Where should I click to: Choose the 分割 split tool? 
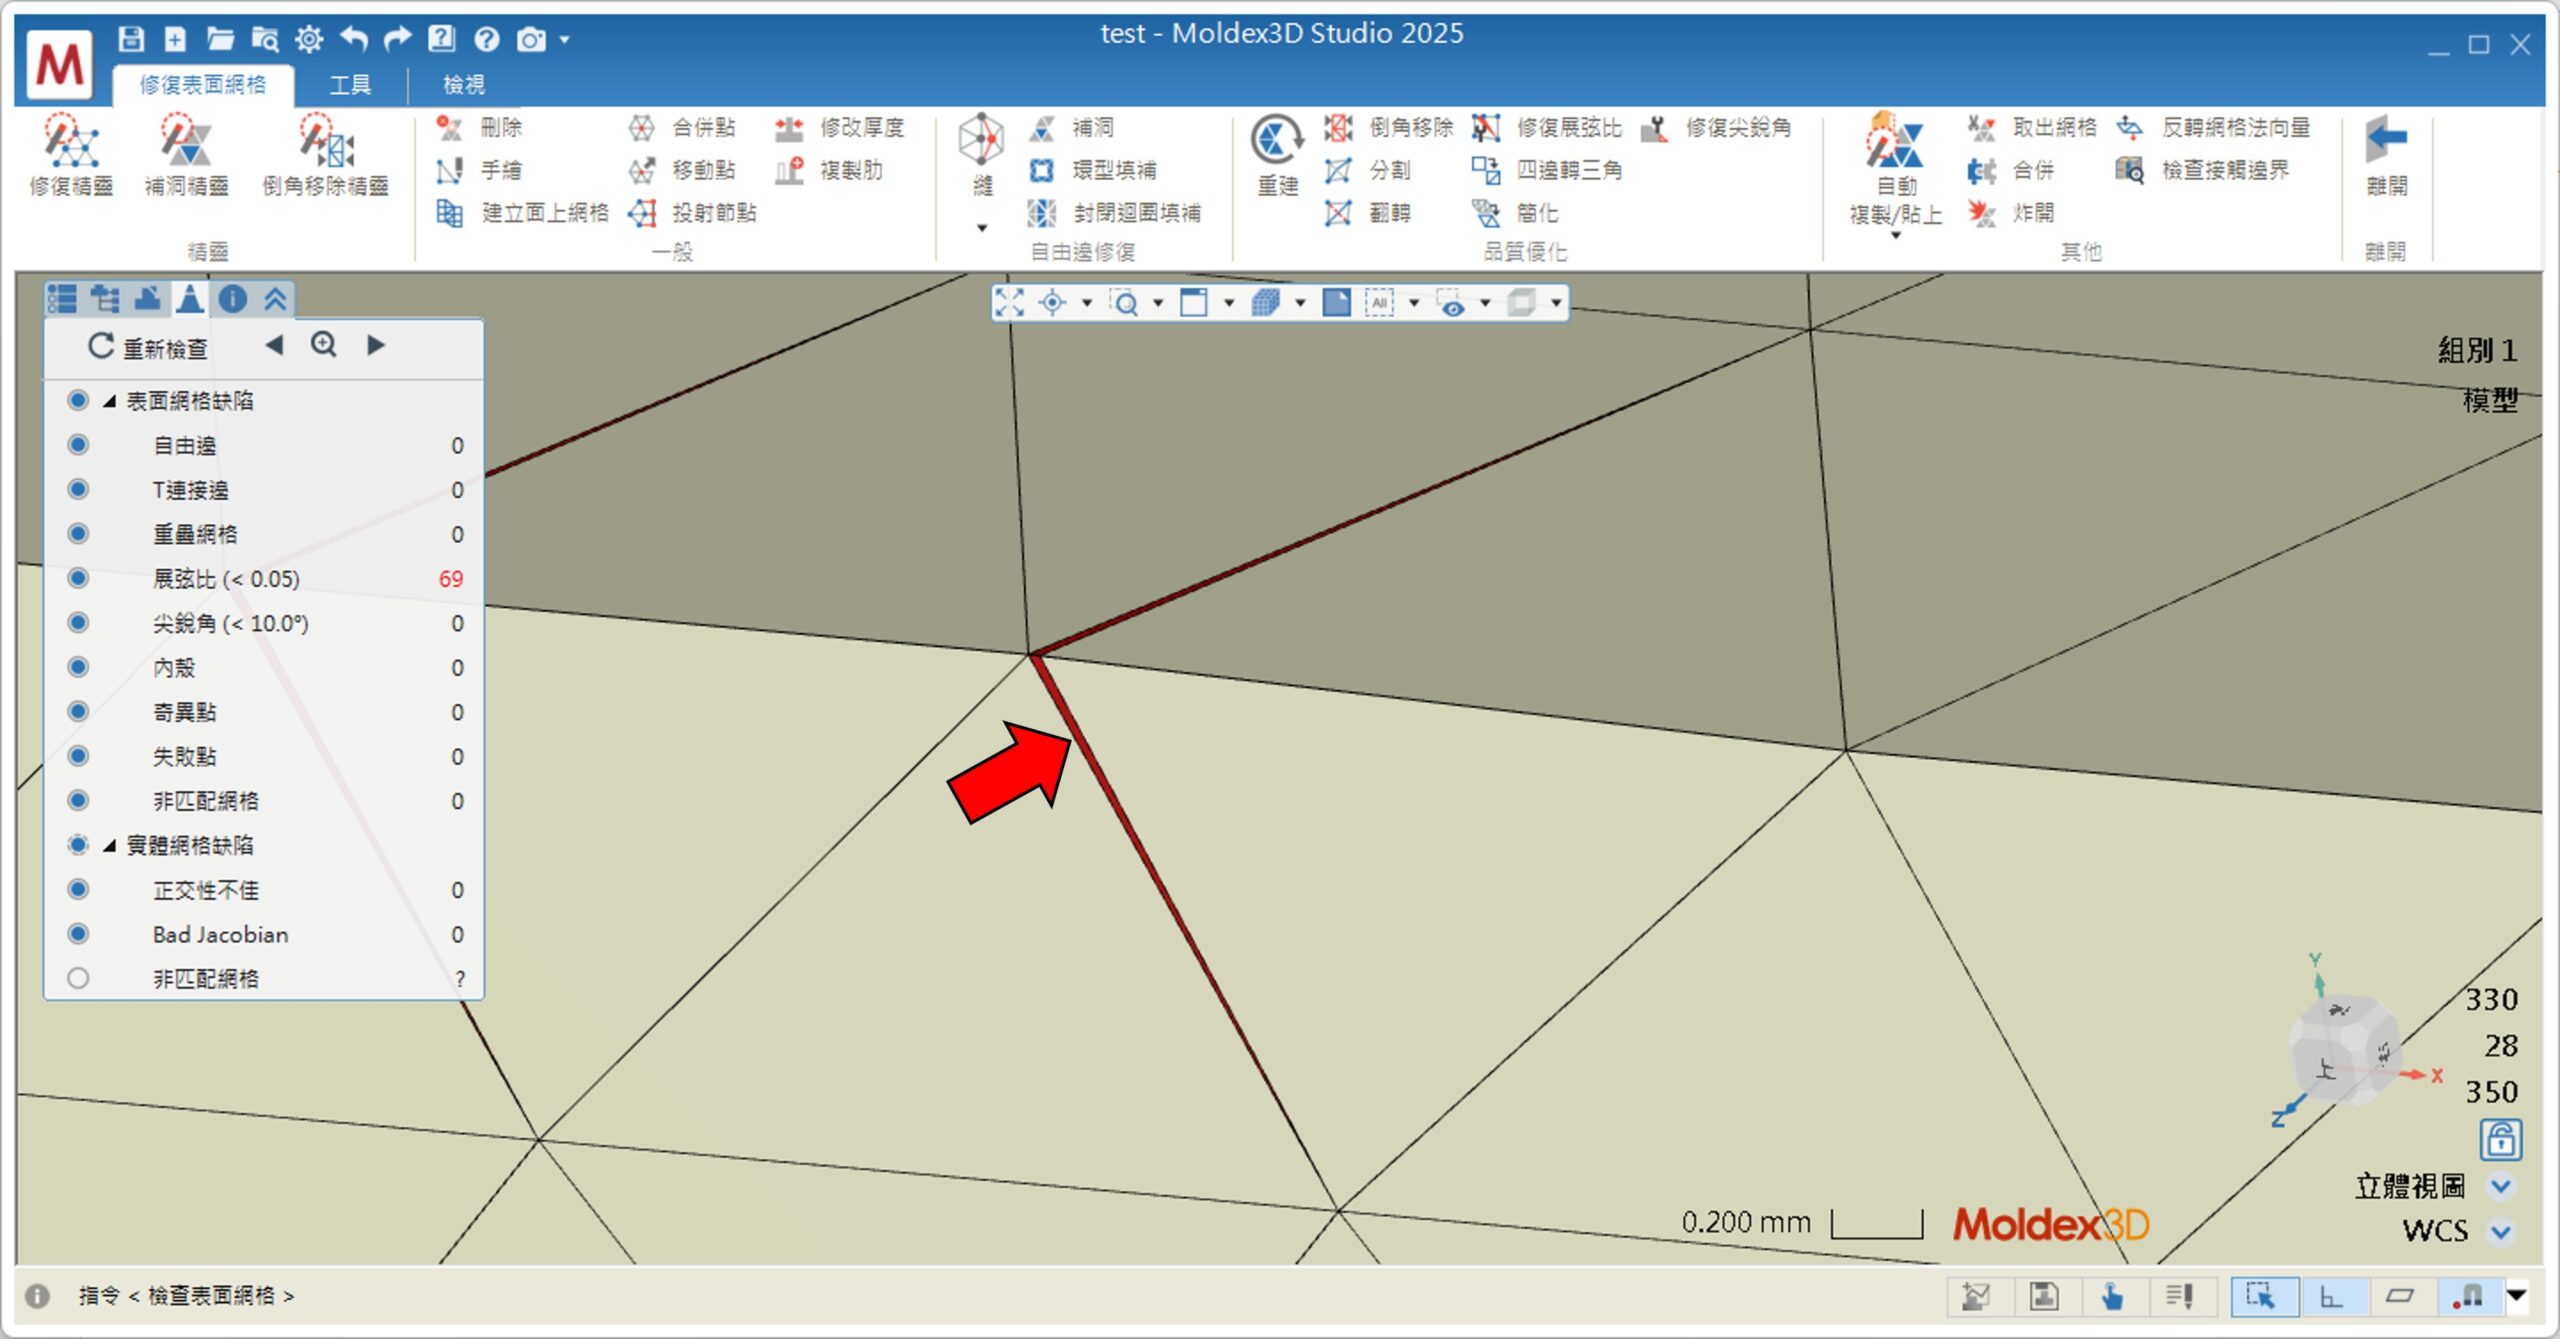[1367, 170]
